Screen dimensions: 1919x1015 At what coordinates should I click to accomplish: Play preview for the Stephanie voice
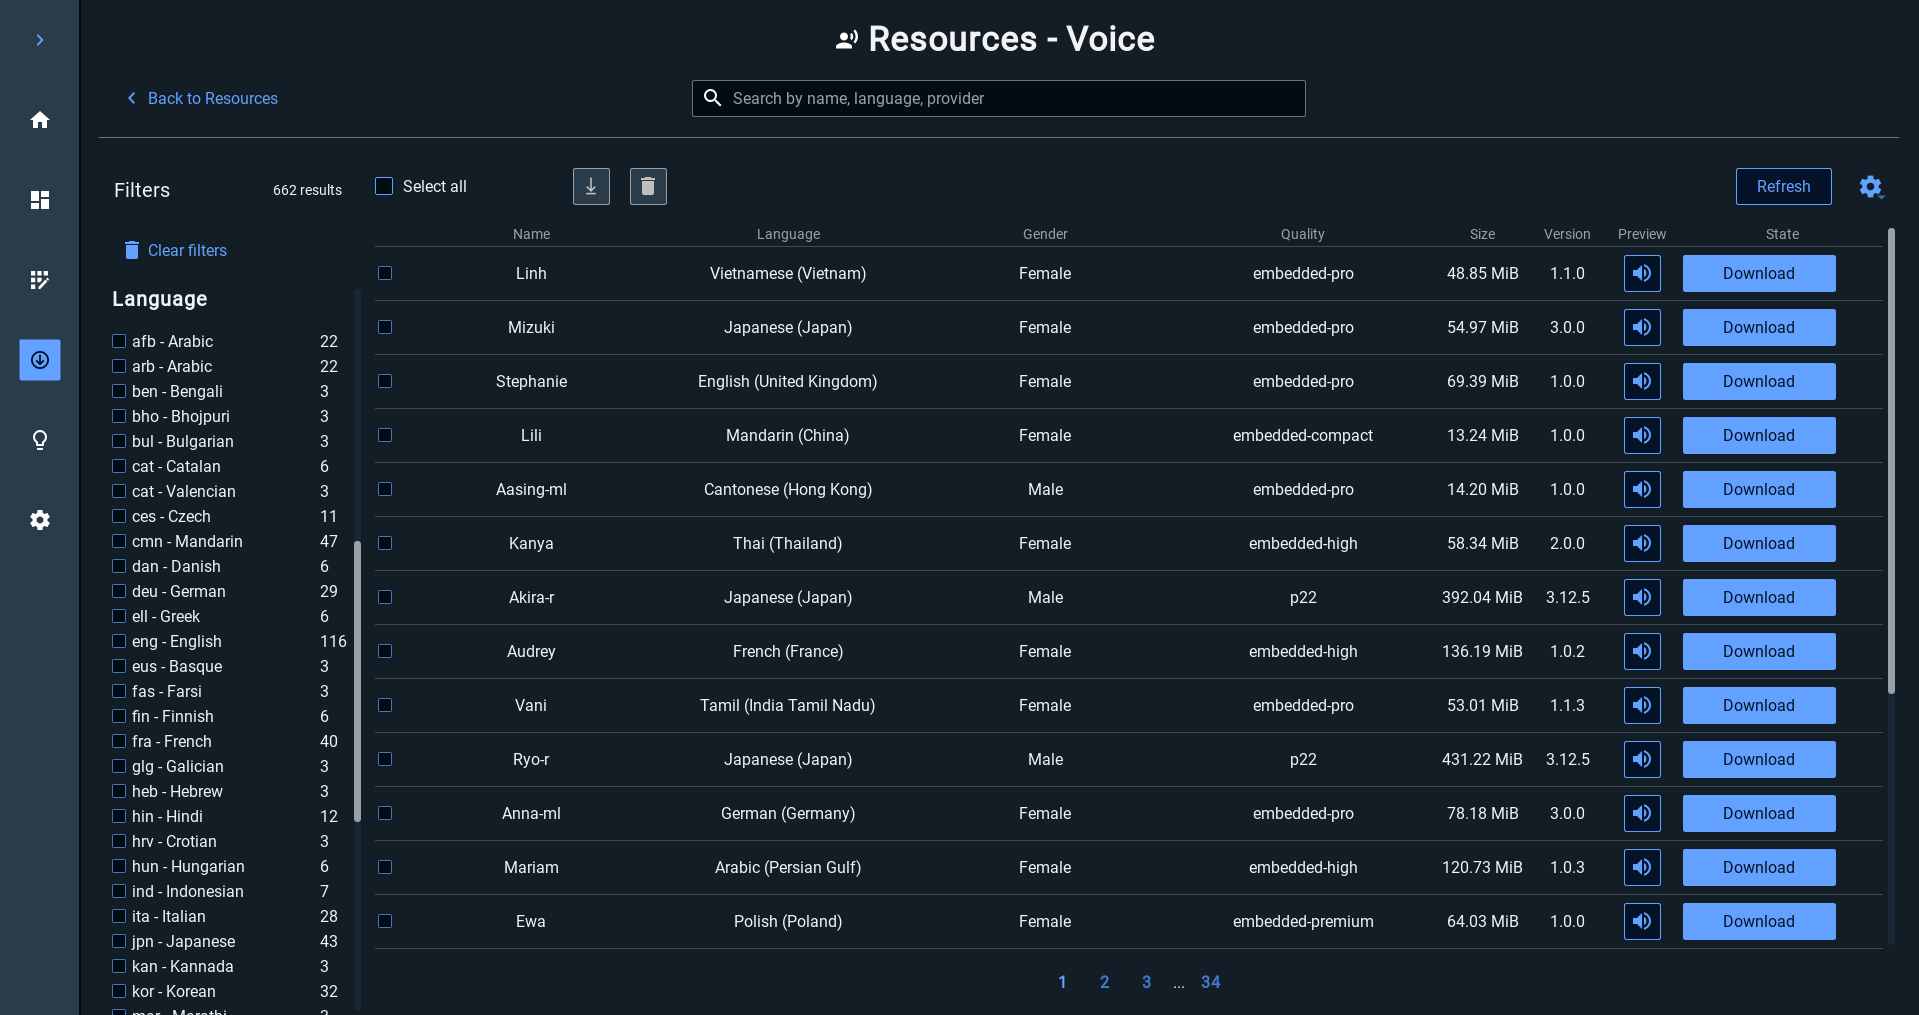tap(1642, 381)
